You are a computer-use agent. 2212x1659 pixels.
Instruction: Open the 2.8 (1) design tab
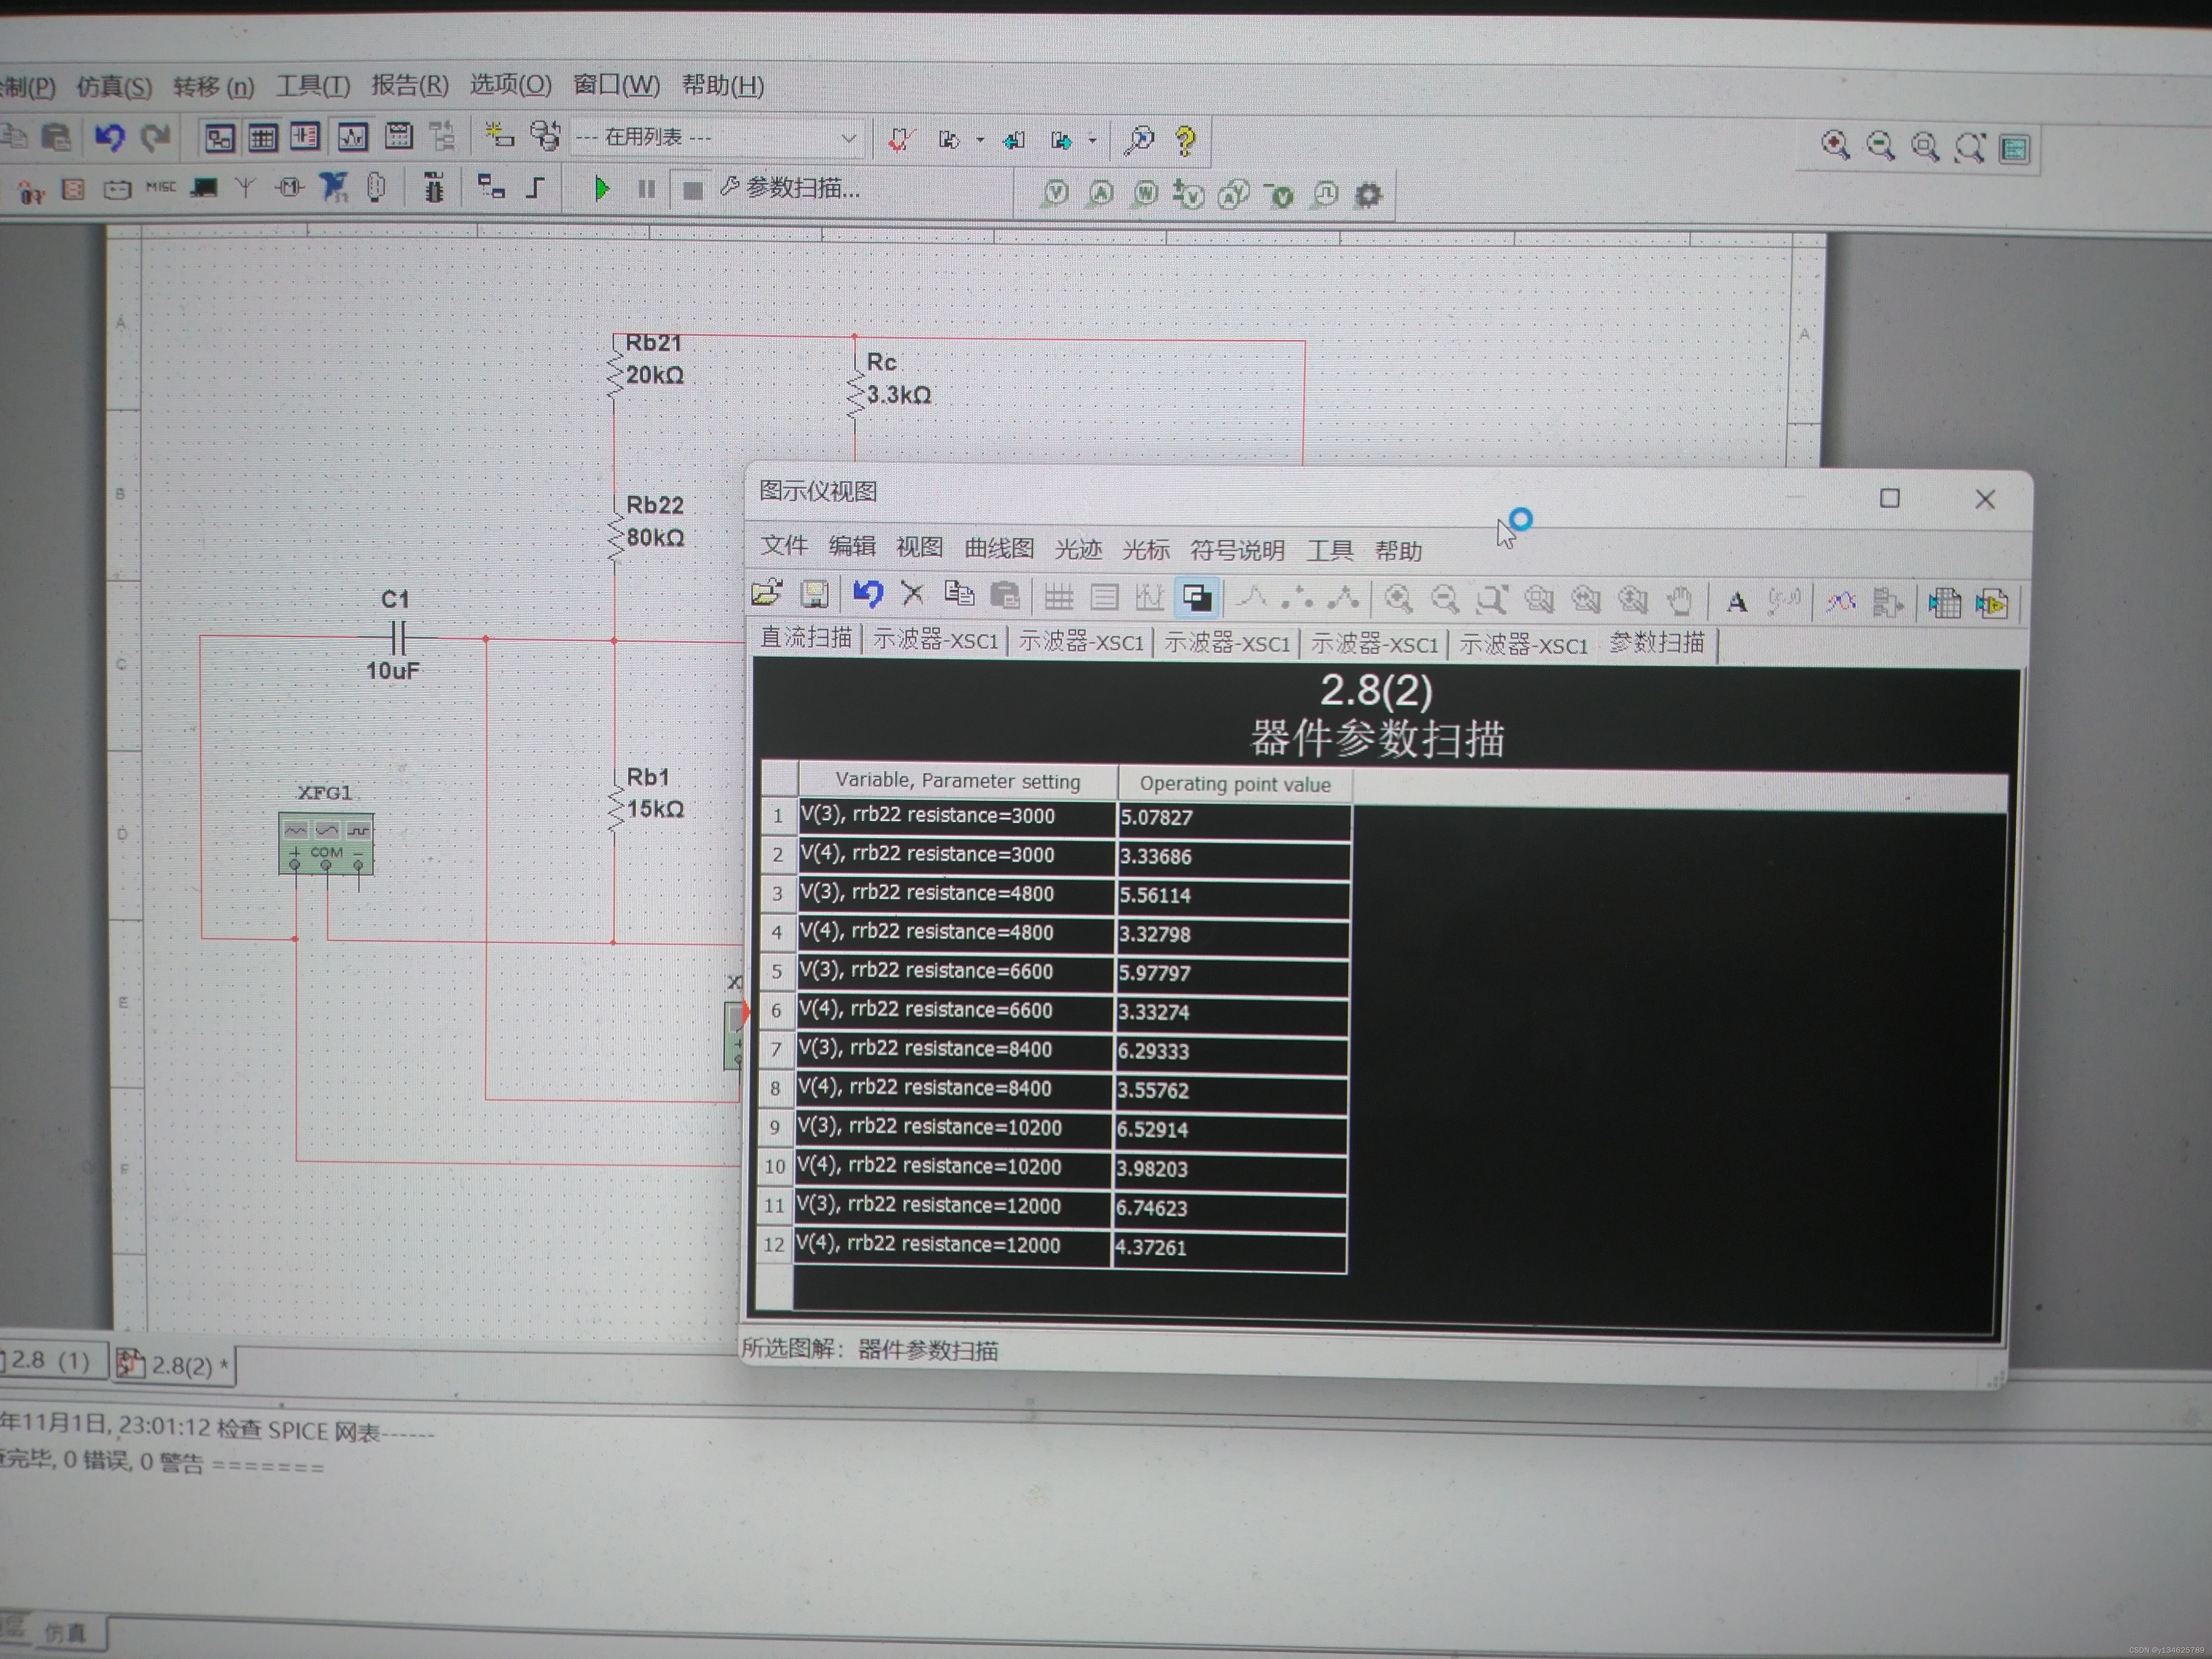click(x=50, y=1361)
